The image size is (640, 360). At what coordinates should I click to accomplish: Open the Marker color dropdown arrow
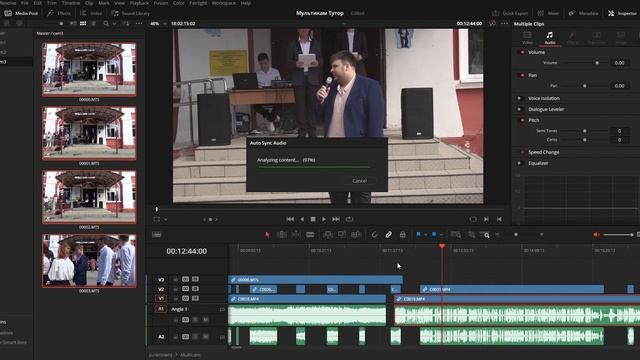[441, 235]
